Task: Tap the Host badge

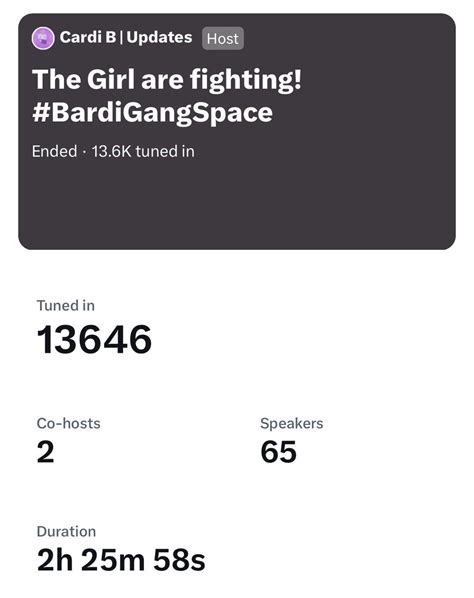Action: pyautogui.click(x=223, y=39)
